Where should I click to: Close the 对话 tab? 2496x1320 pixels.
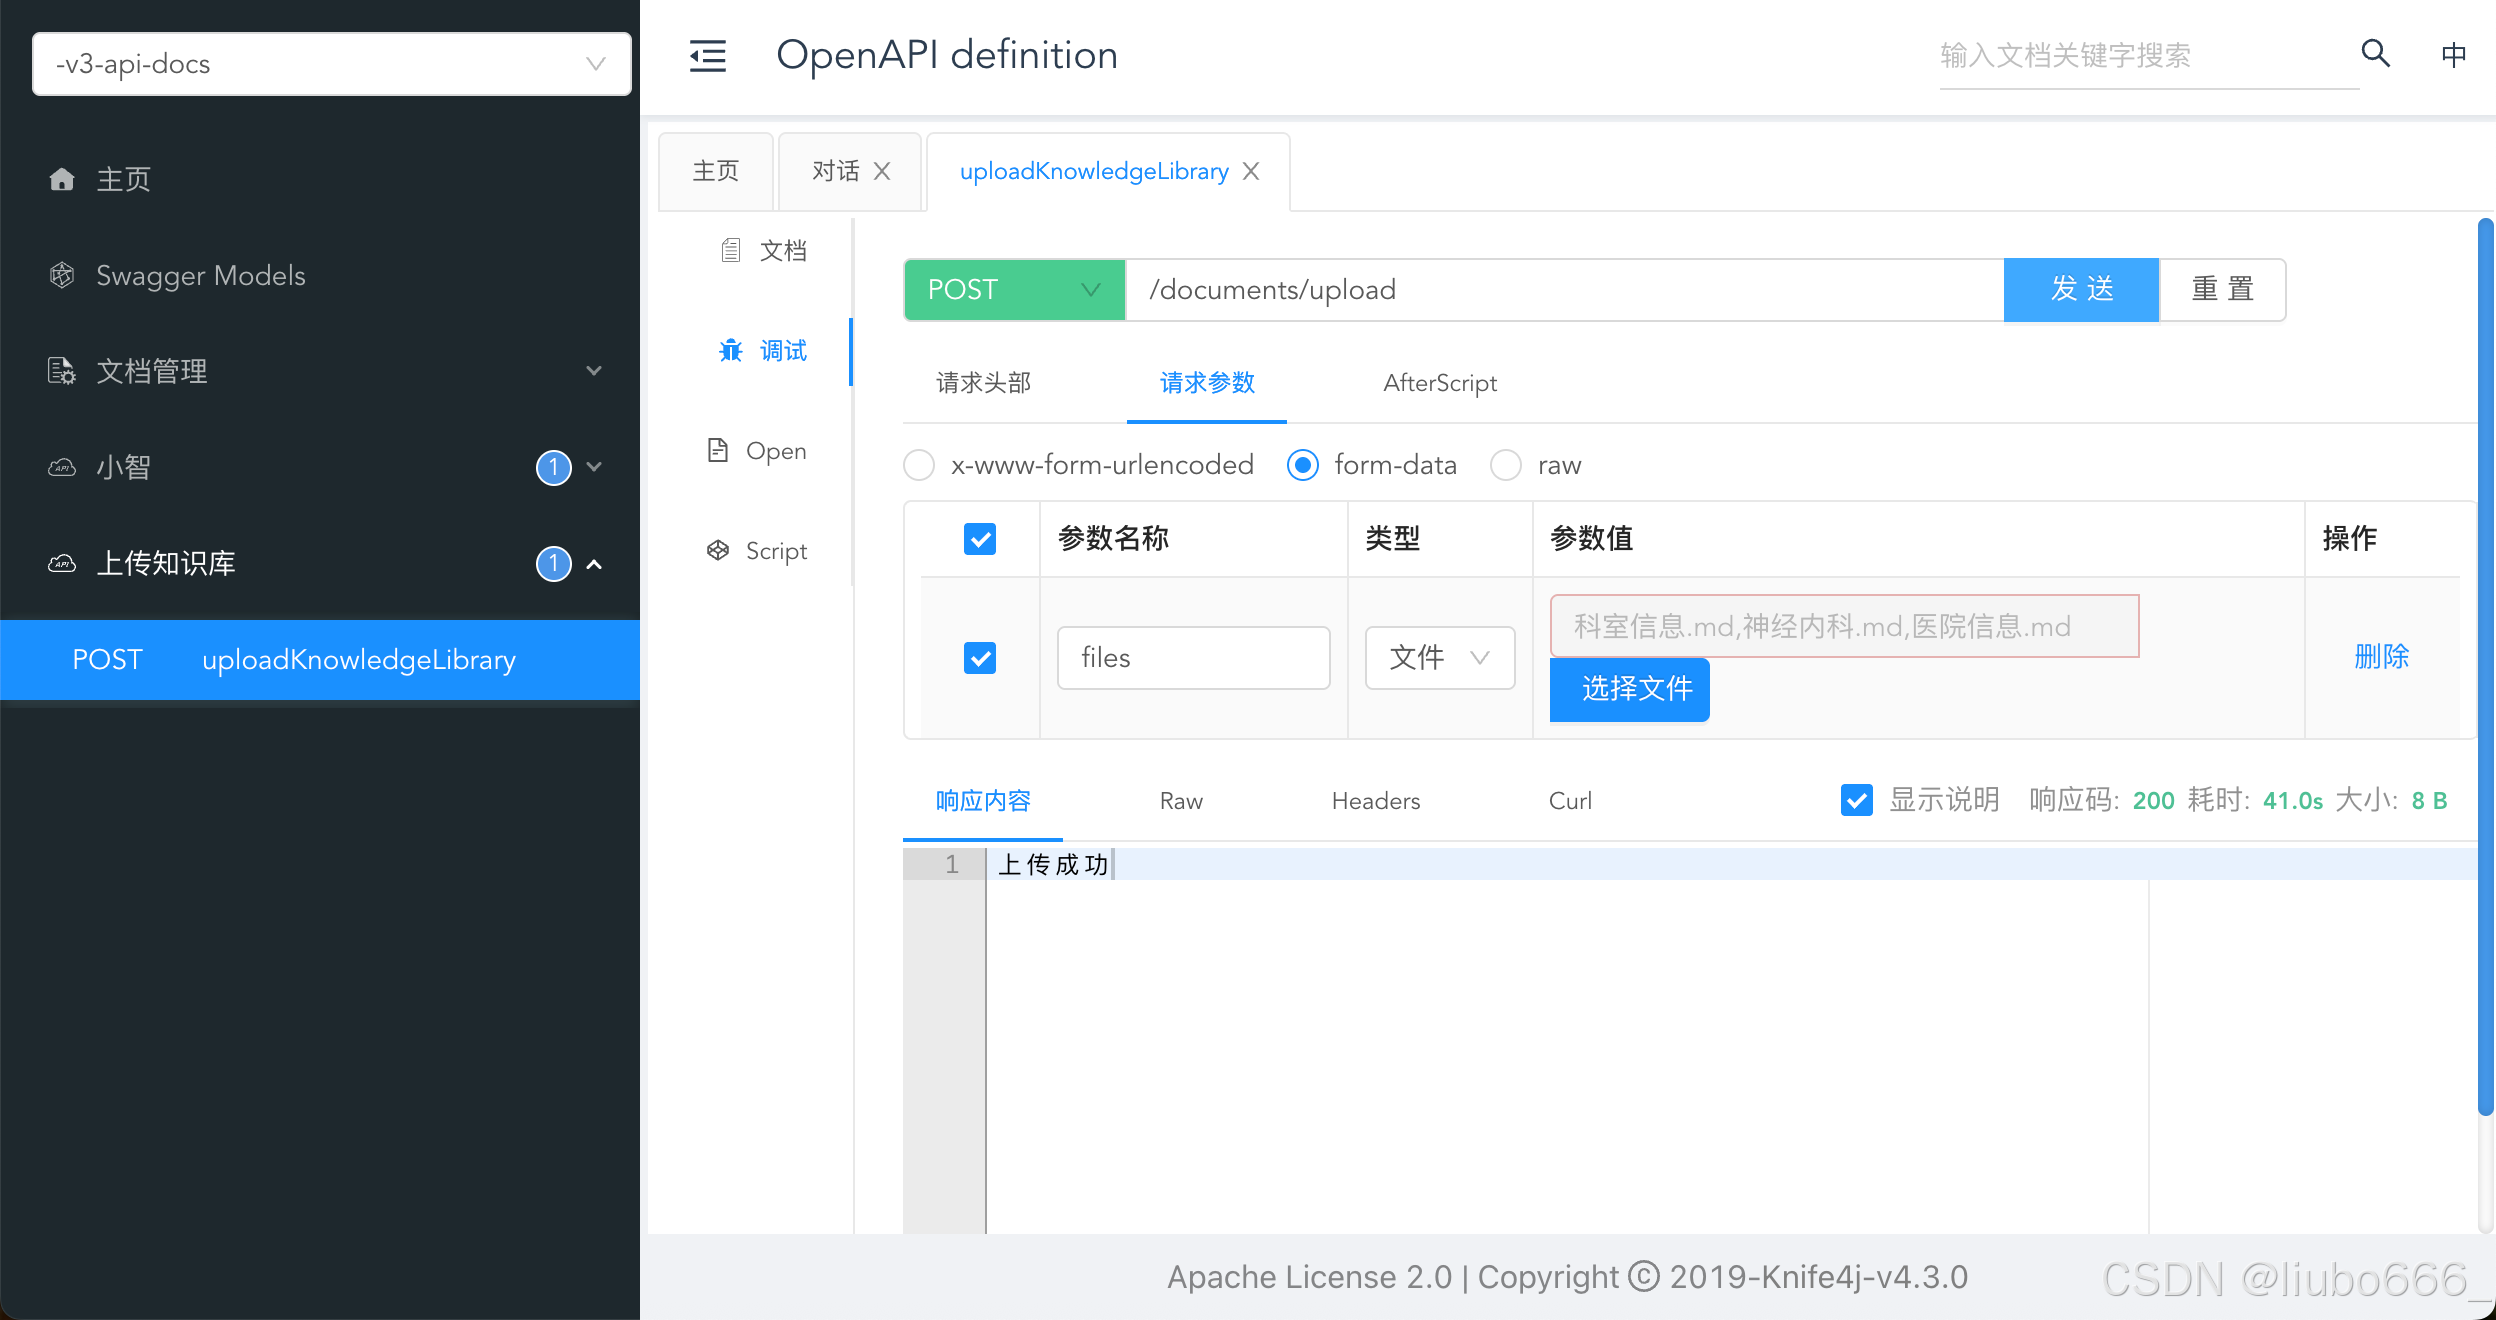coord(882,172)
